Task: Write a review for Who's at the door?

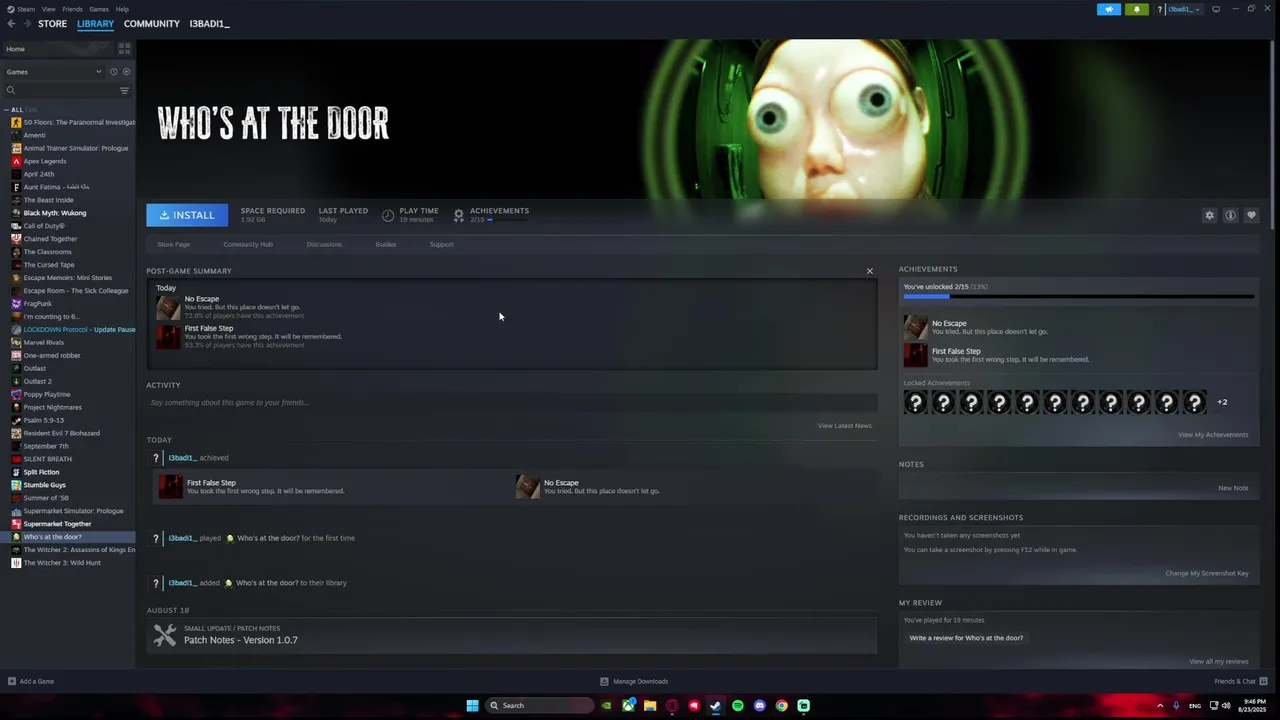Action: point(966,638)
